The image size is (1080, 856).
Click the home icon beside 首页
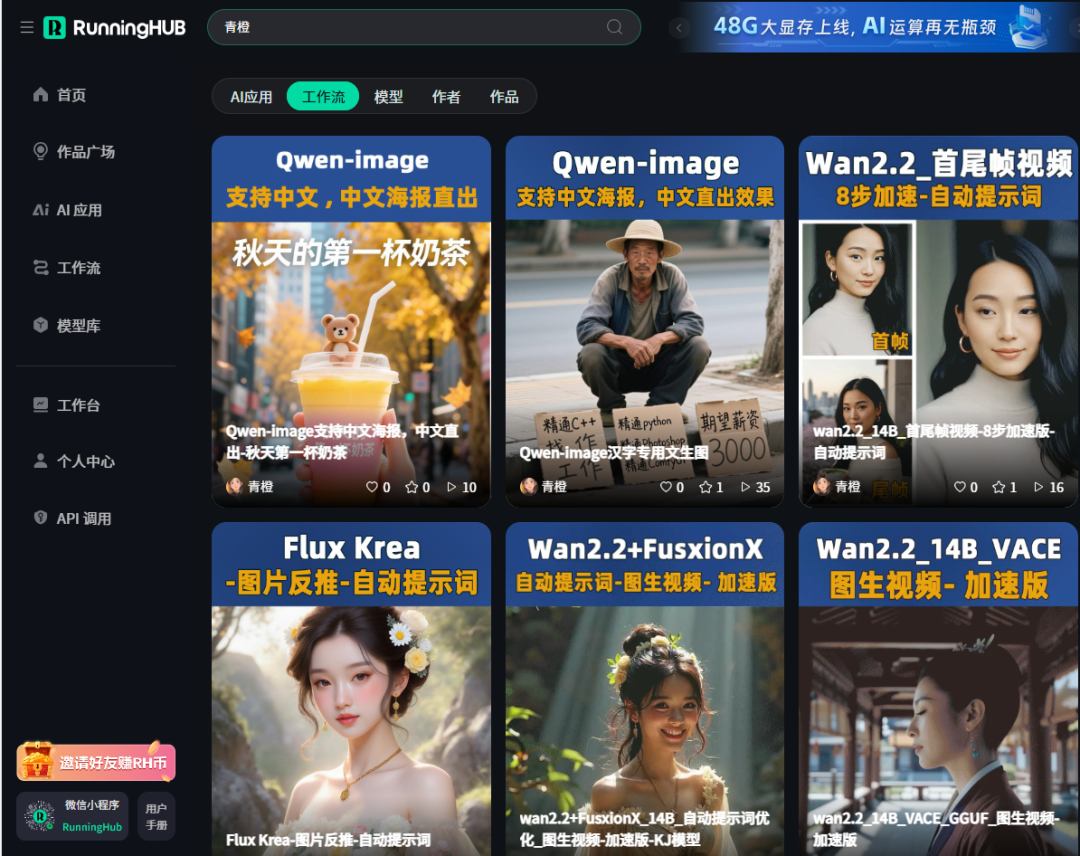click(x=41, y=94)
